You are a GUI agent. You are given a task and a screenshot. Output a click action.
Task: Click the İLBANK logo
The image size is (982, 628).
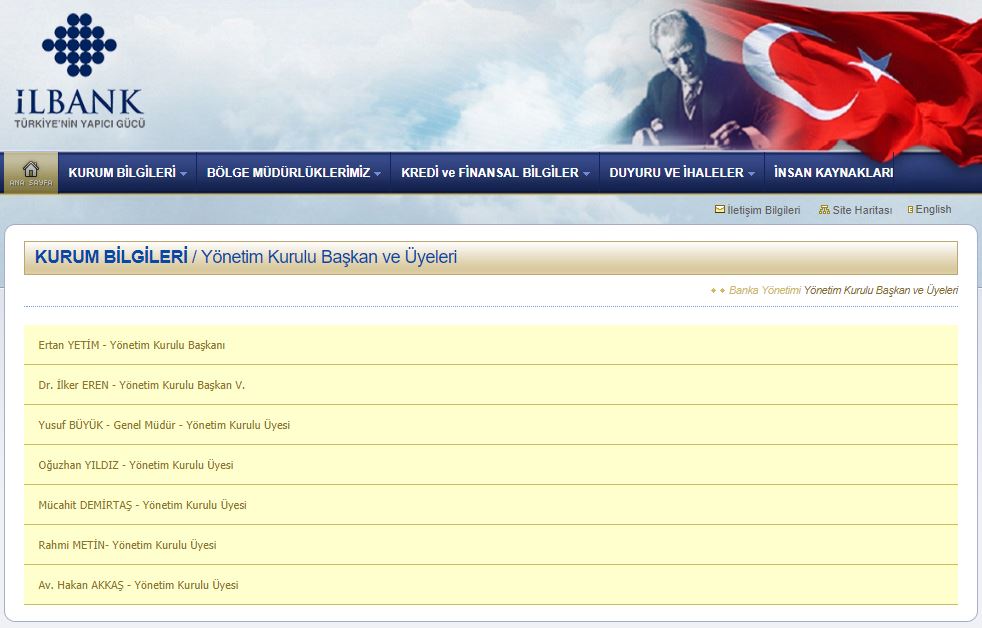point(79,72)
